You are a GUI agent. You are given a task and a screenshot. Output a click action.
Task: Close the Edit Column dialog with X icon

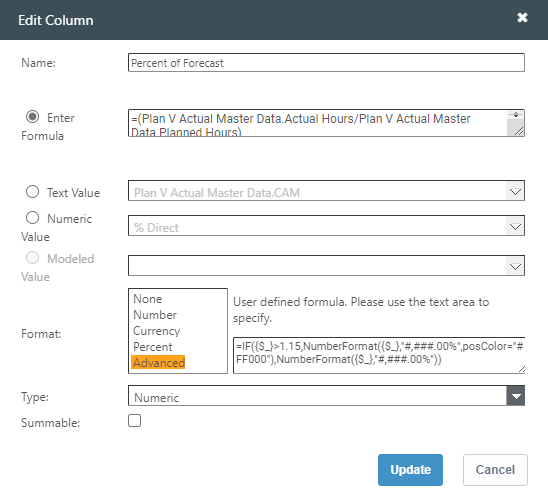point(522,17)
